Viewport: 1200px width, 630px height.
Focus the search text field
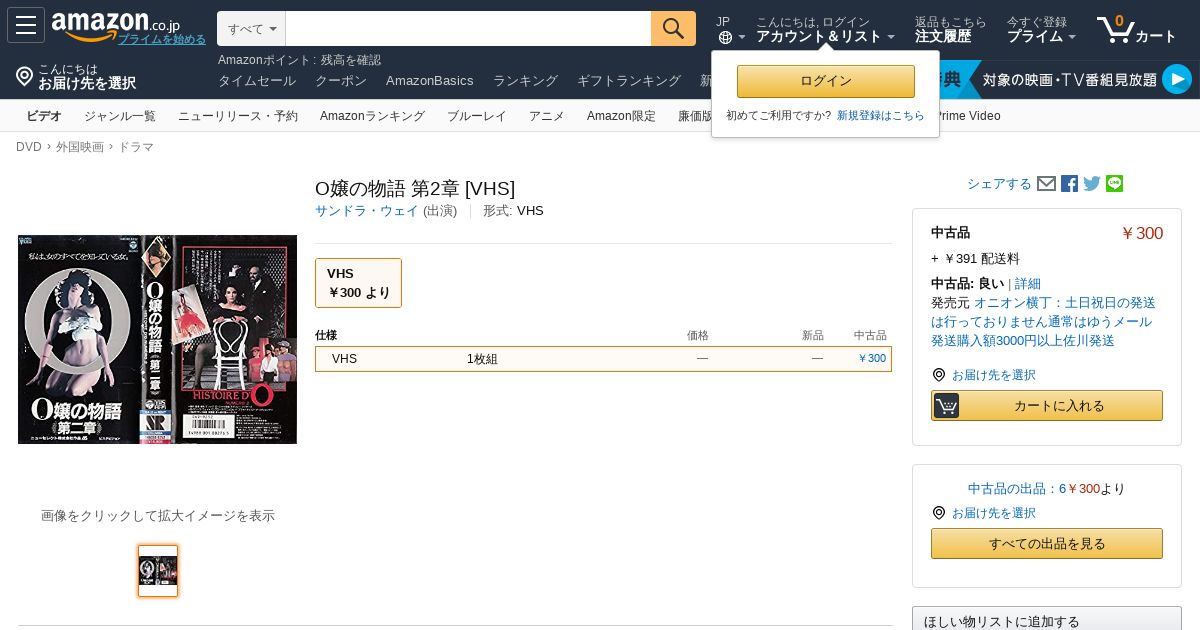[x=468, y=29]
